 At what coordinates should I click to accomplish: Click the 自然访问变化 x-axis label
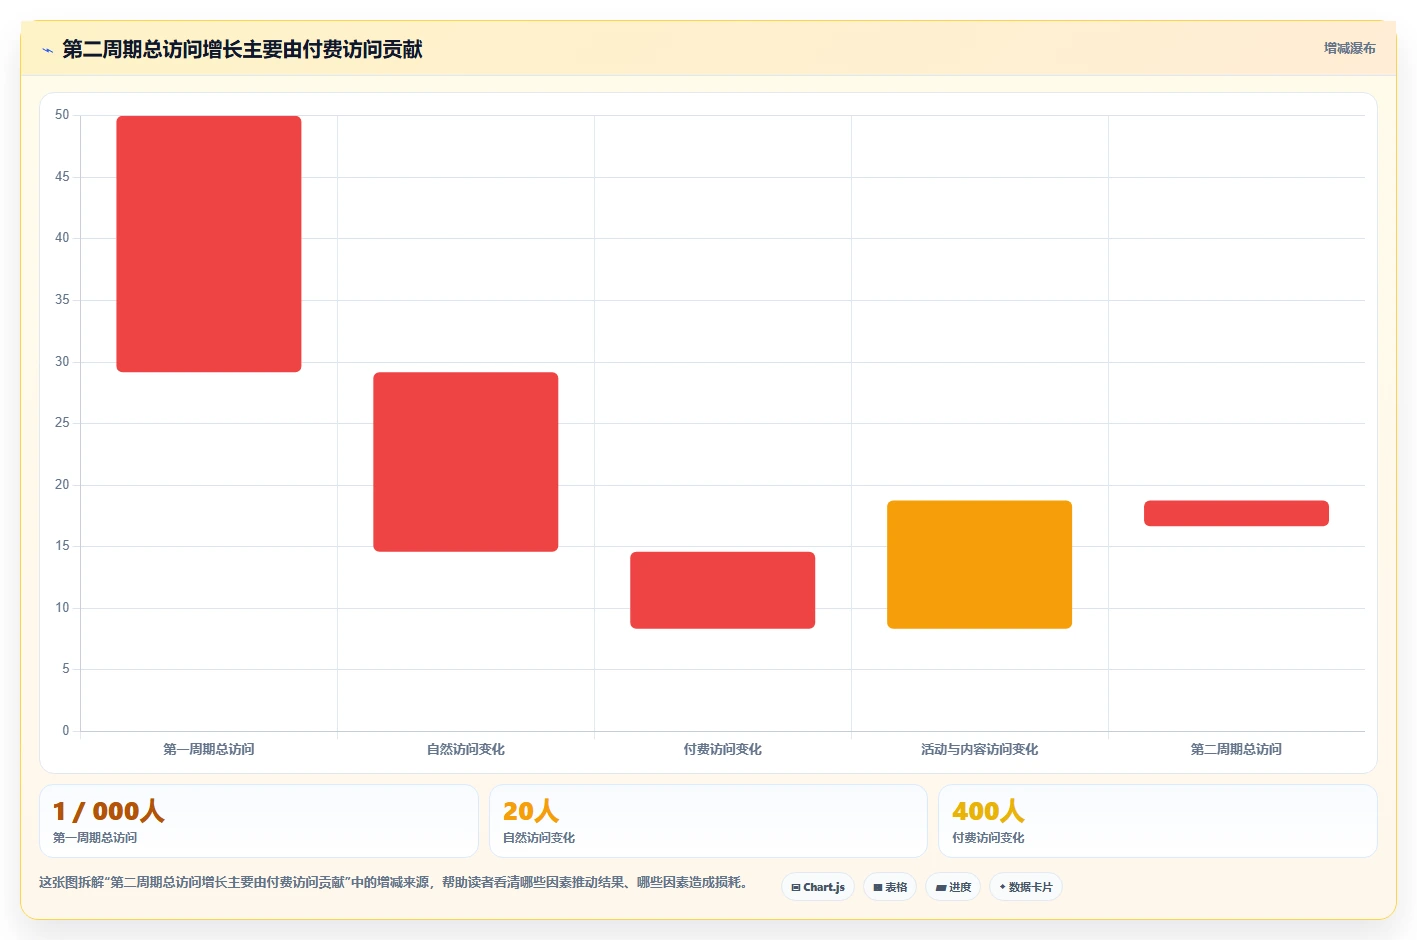[x=466, y=749]
